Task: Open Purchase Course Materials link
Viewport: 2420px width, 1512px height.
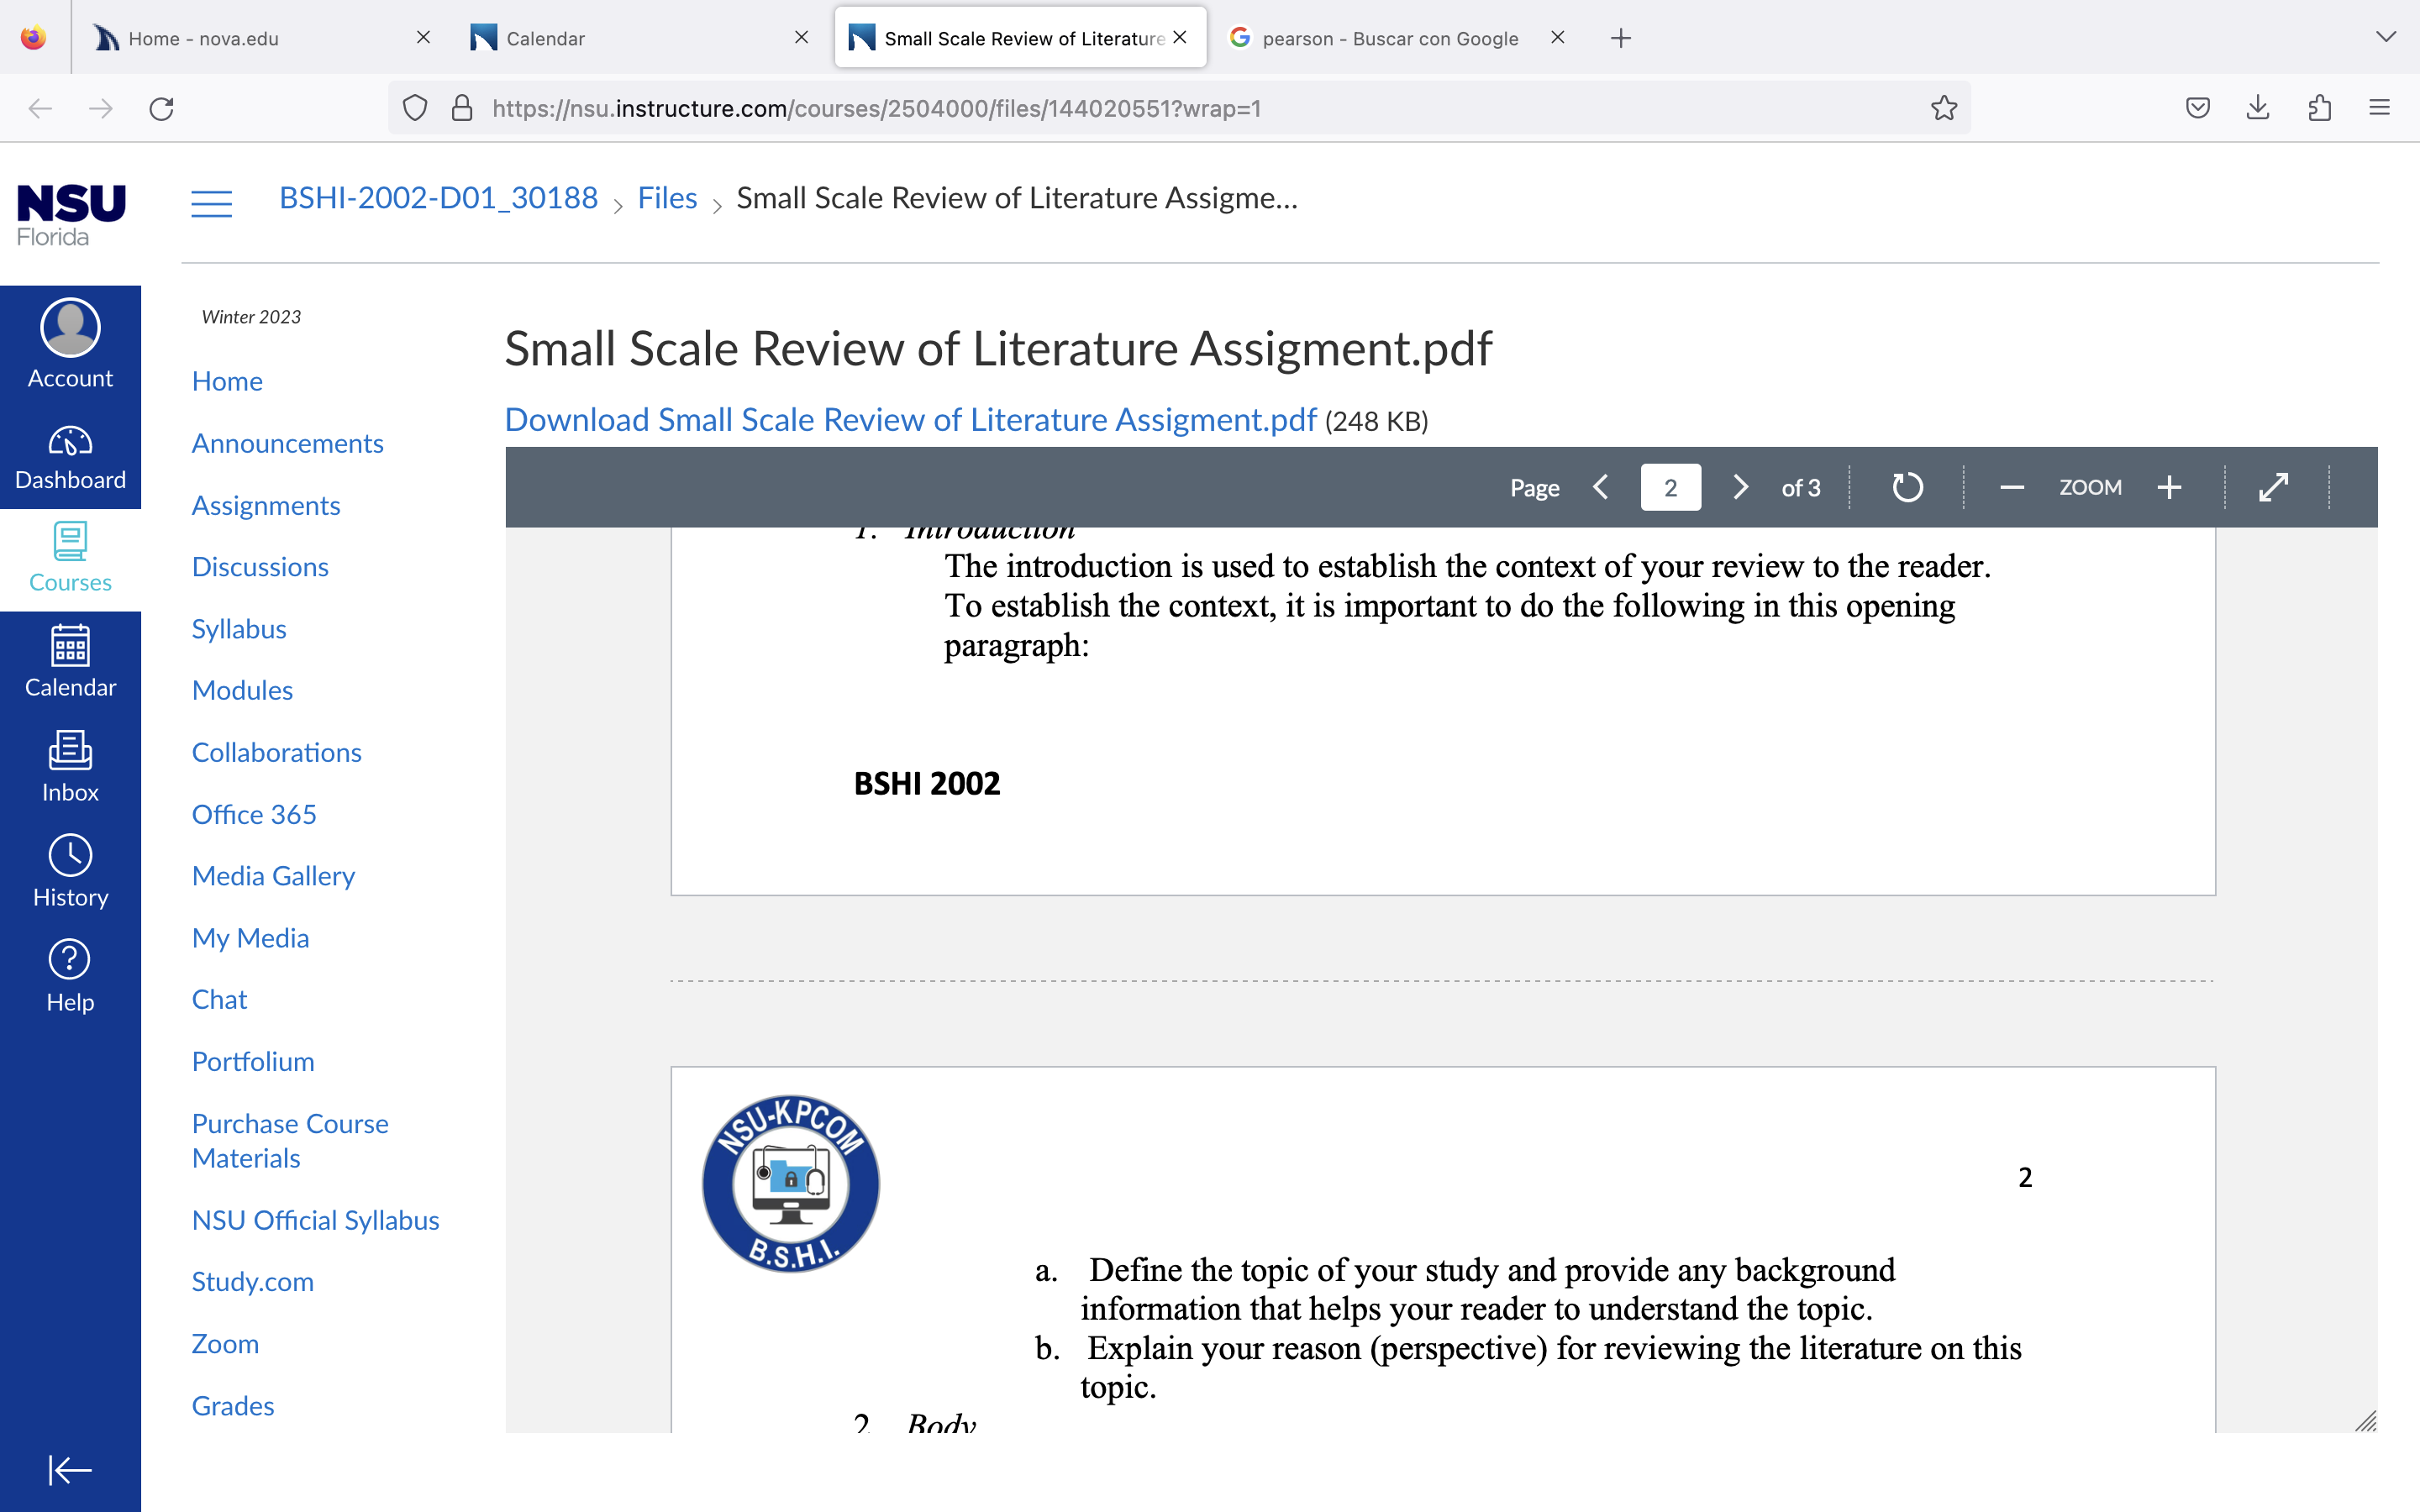Action: [290, 1141]
